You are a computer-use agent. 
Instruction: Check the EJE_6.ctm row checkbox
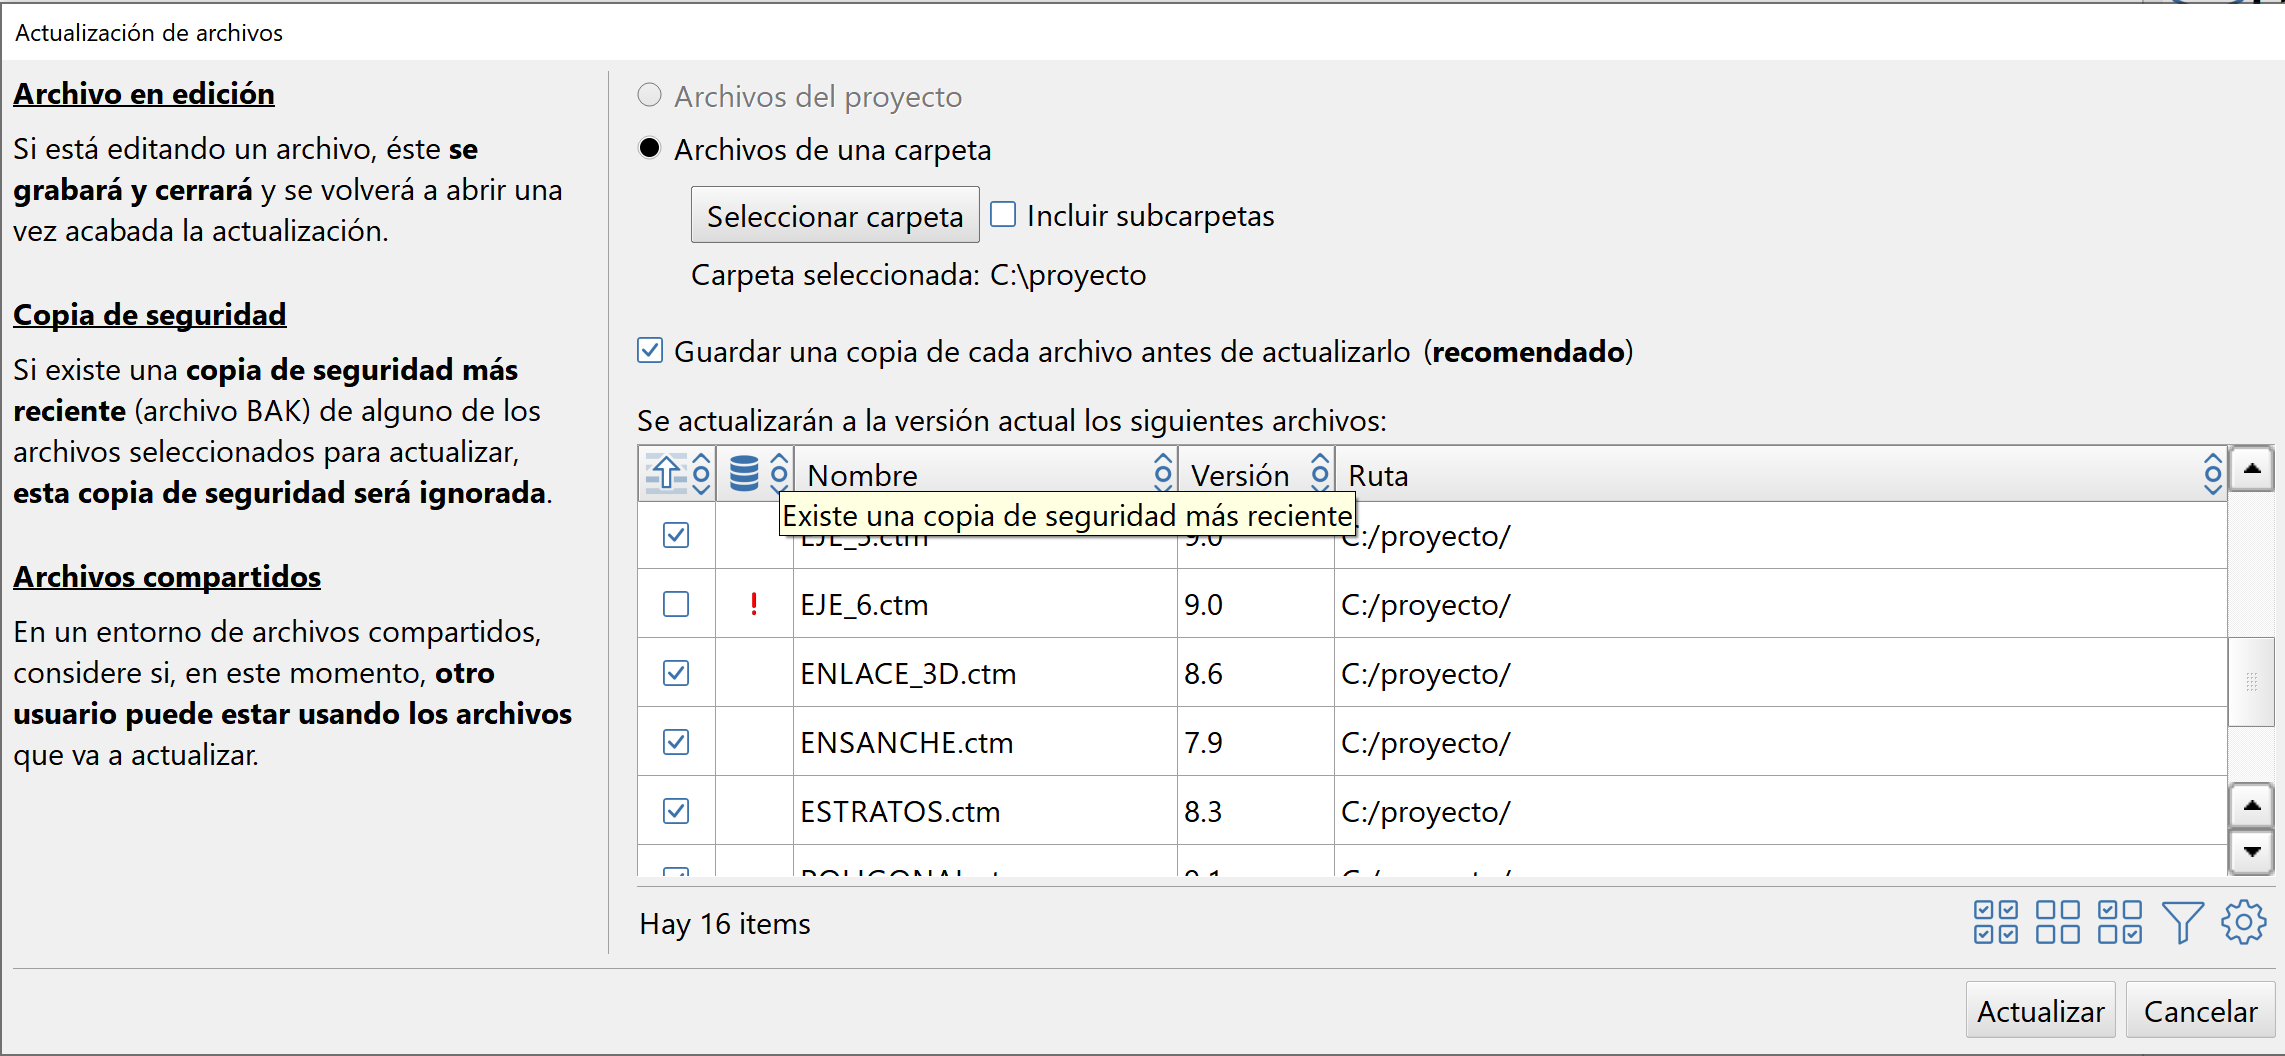pos(676,604)
